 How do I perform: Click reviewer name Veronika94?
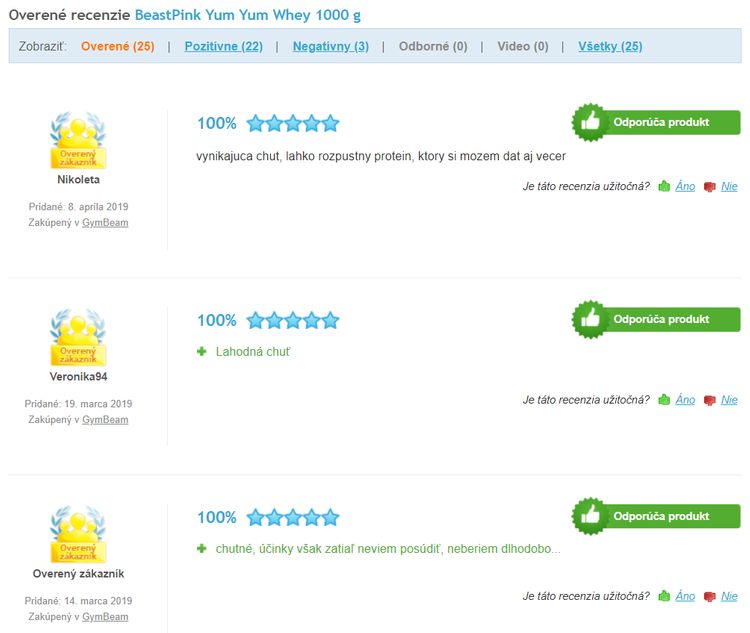click(78, 377)
